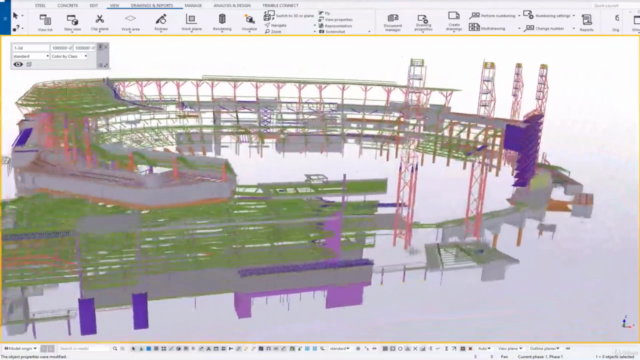
Task: Open the Auto snapping dropdown
Action: [x=484, y=349]
